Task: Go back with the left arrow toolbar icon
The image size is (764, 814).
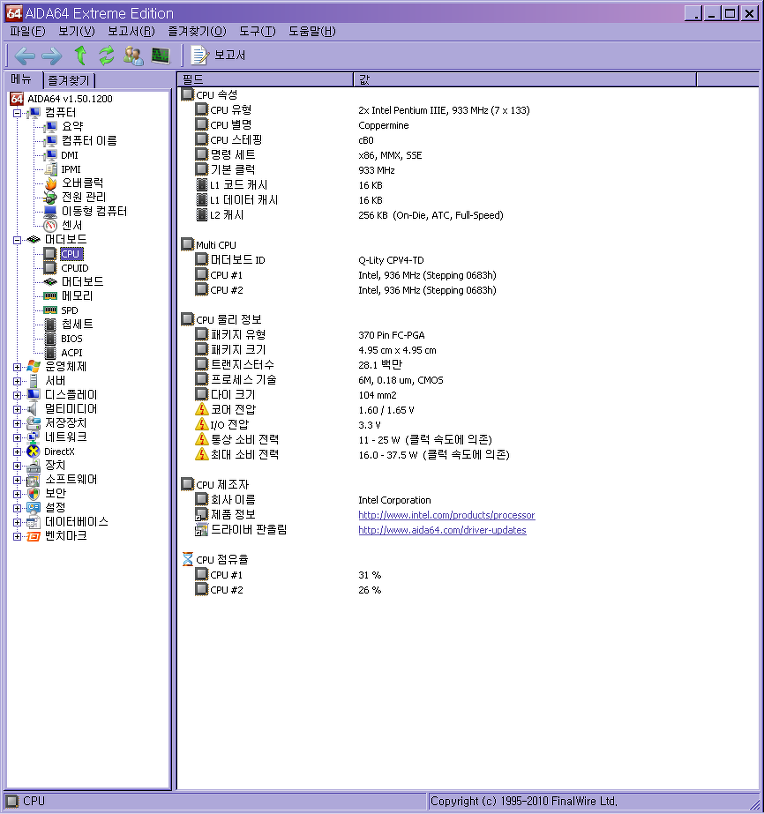Action: [x=24, y=55]
